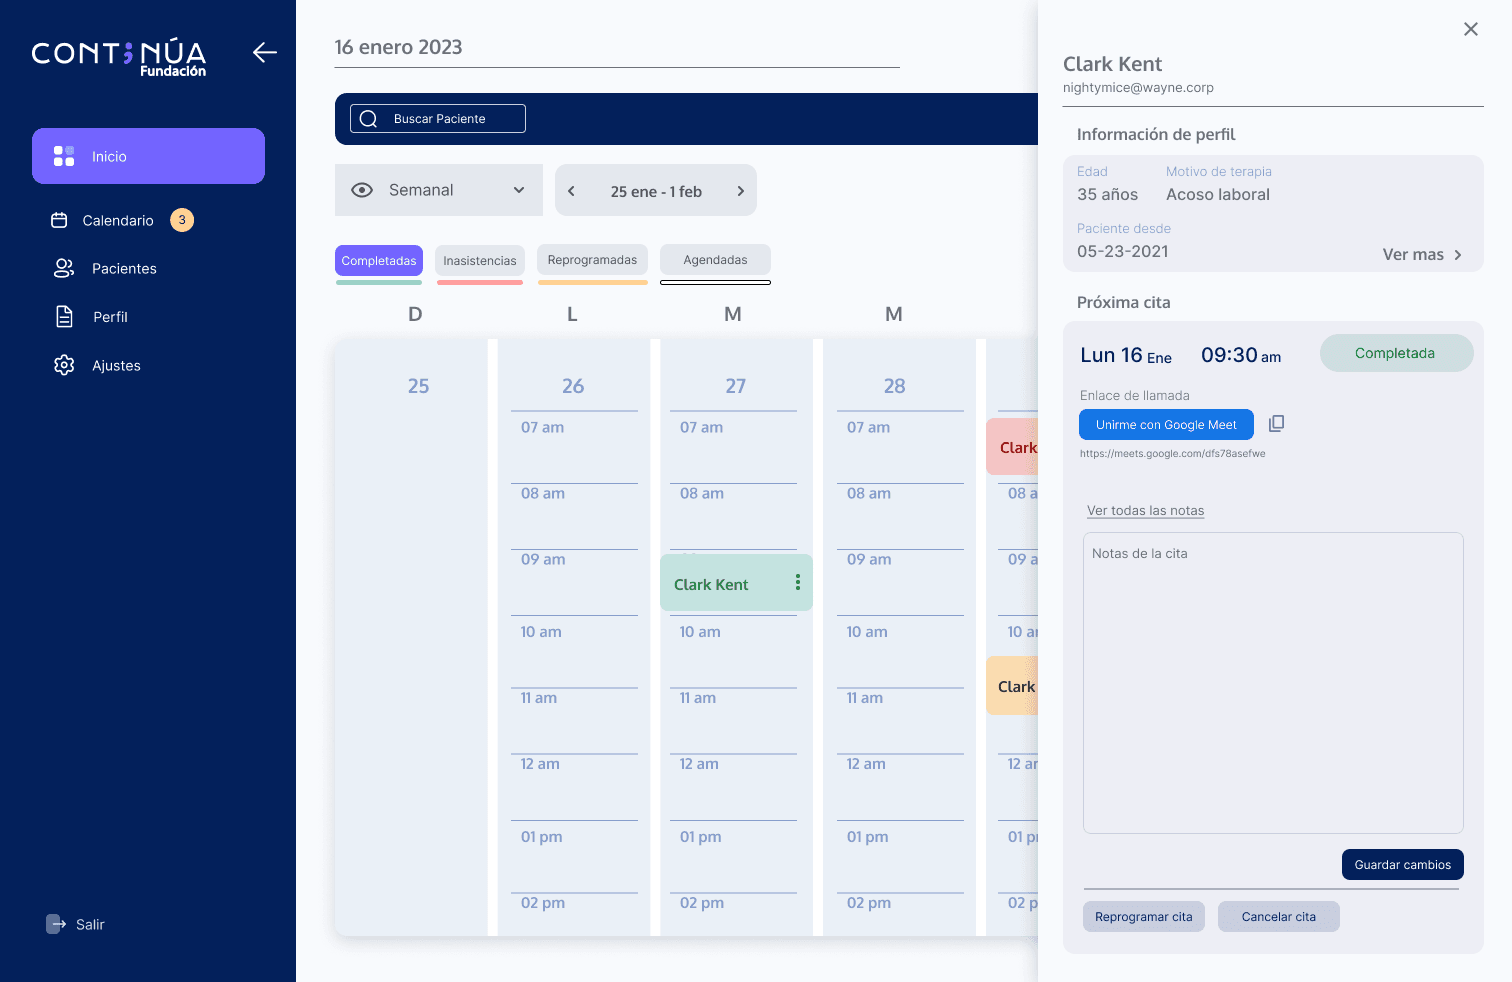Click the gear icon next to Ajustes

point(64,365)
